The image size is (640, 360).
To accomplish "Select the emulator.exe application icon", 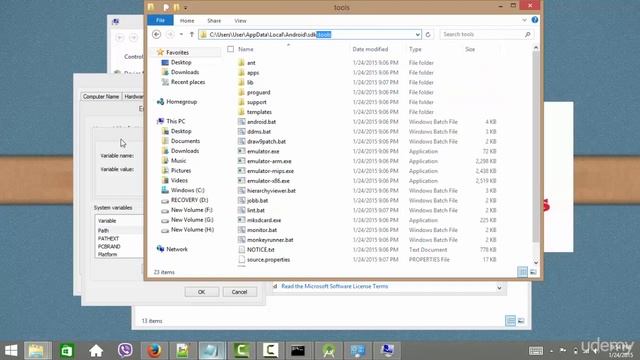I will pos(241,151).
